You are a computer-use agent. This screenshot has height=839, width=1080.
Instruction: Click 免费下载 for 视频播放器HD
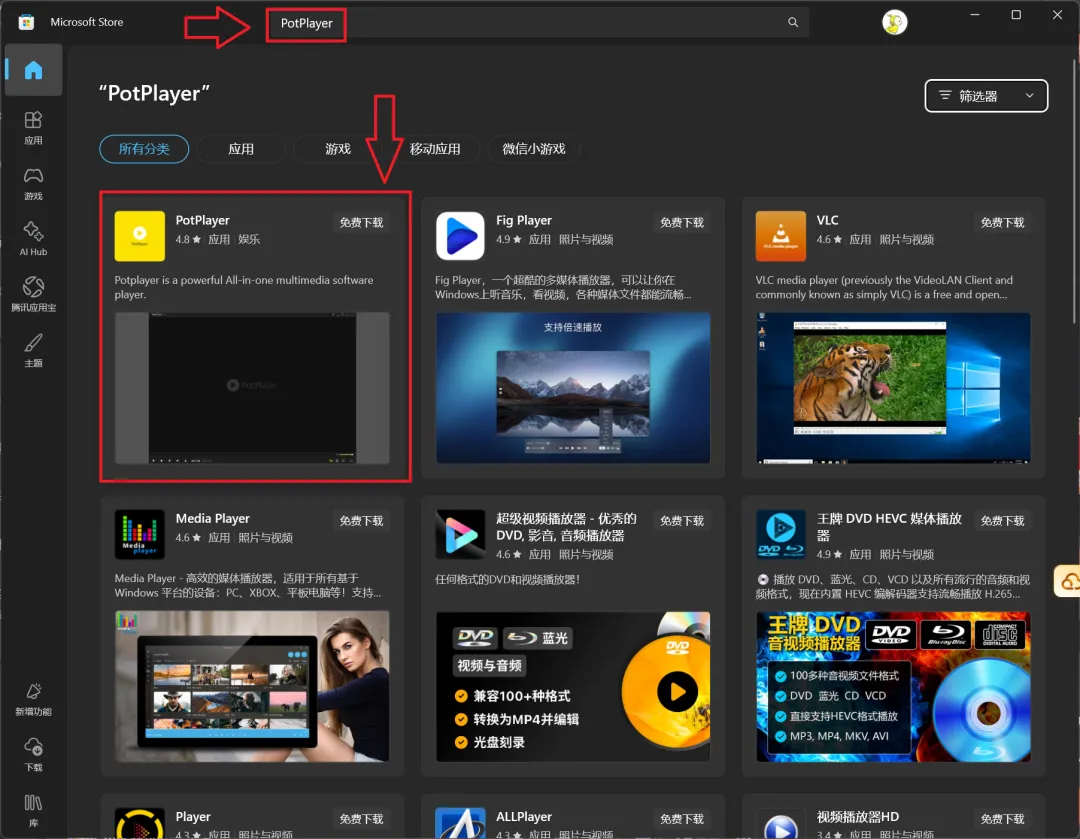tap(1002, 819)
